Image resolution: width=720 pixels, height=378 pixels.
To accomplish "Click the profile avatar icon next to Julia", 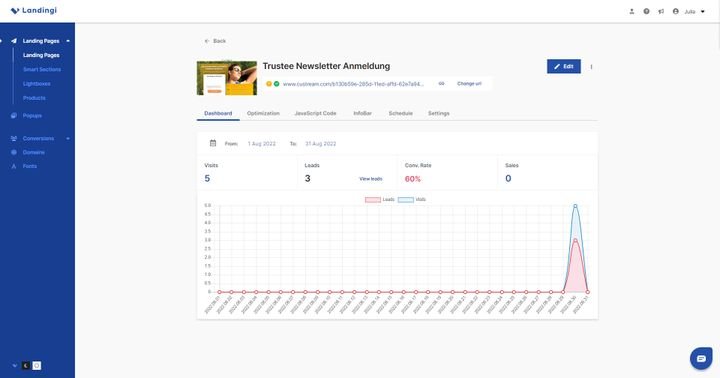I will 675,11.
